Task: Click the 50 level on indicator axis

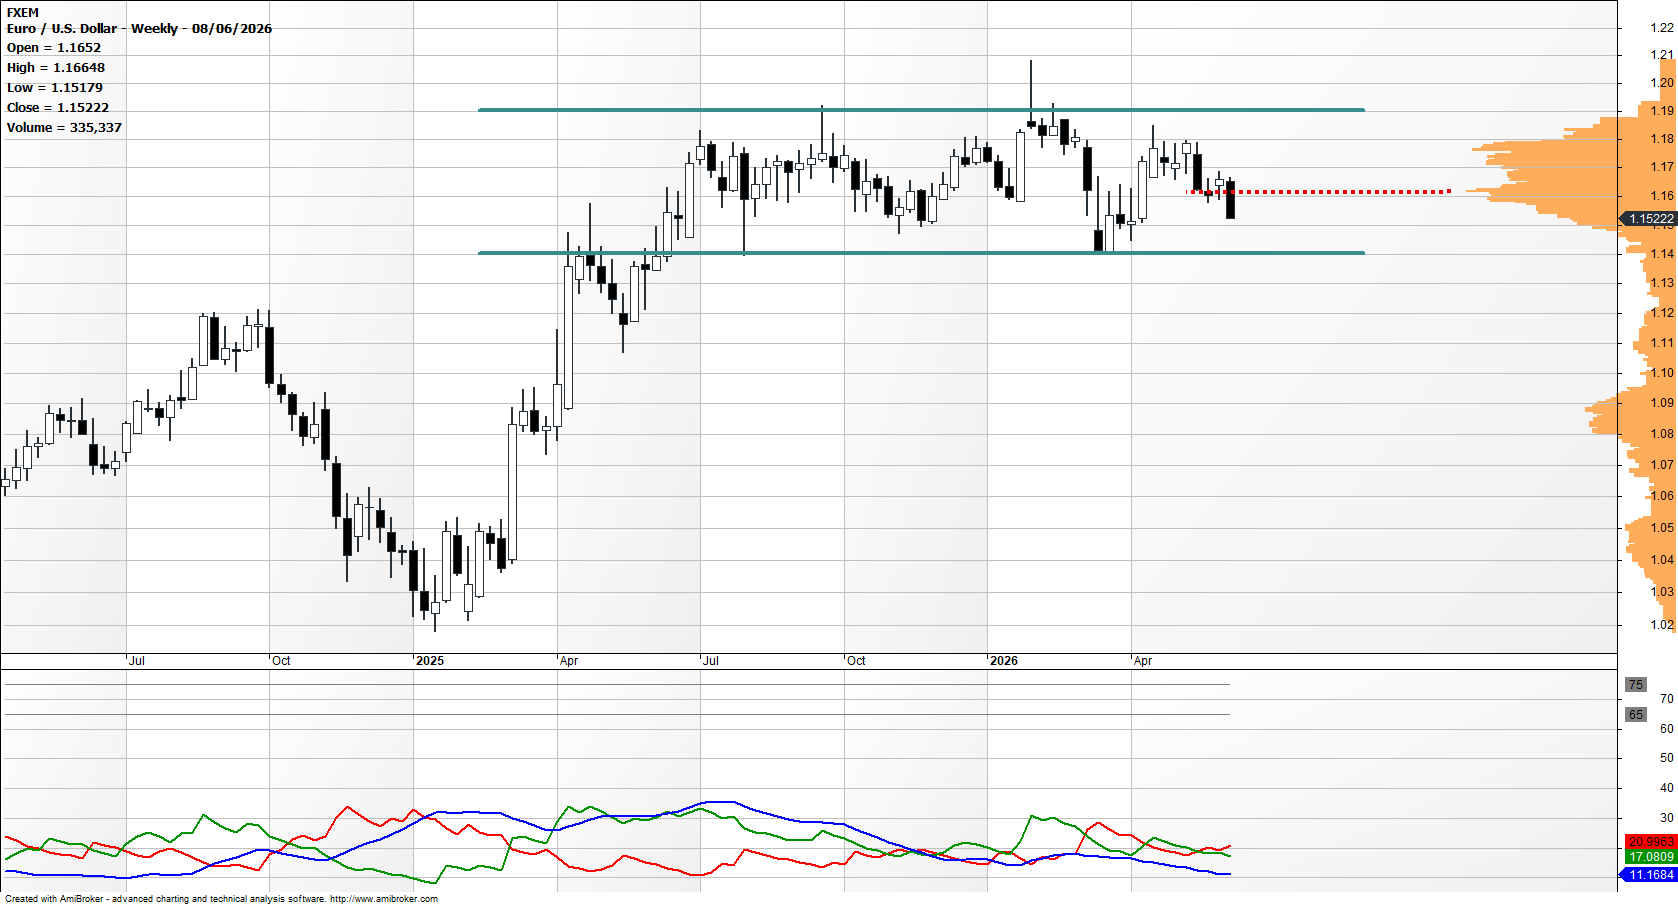Action: 1667,758
